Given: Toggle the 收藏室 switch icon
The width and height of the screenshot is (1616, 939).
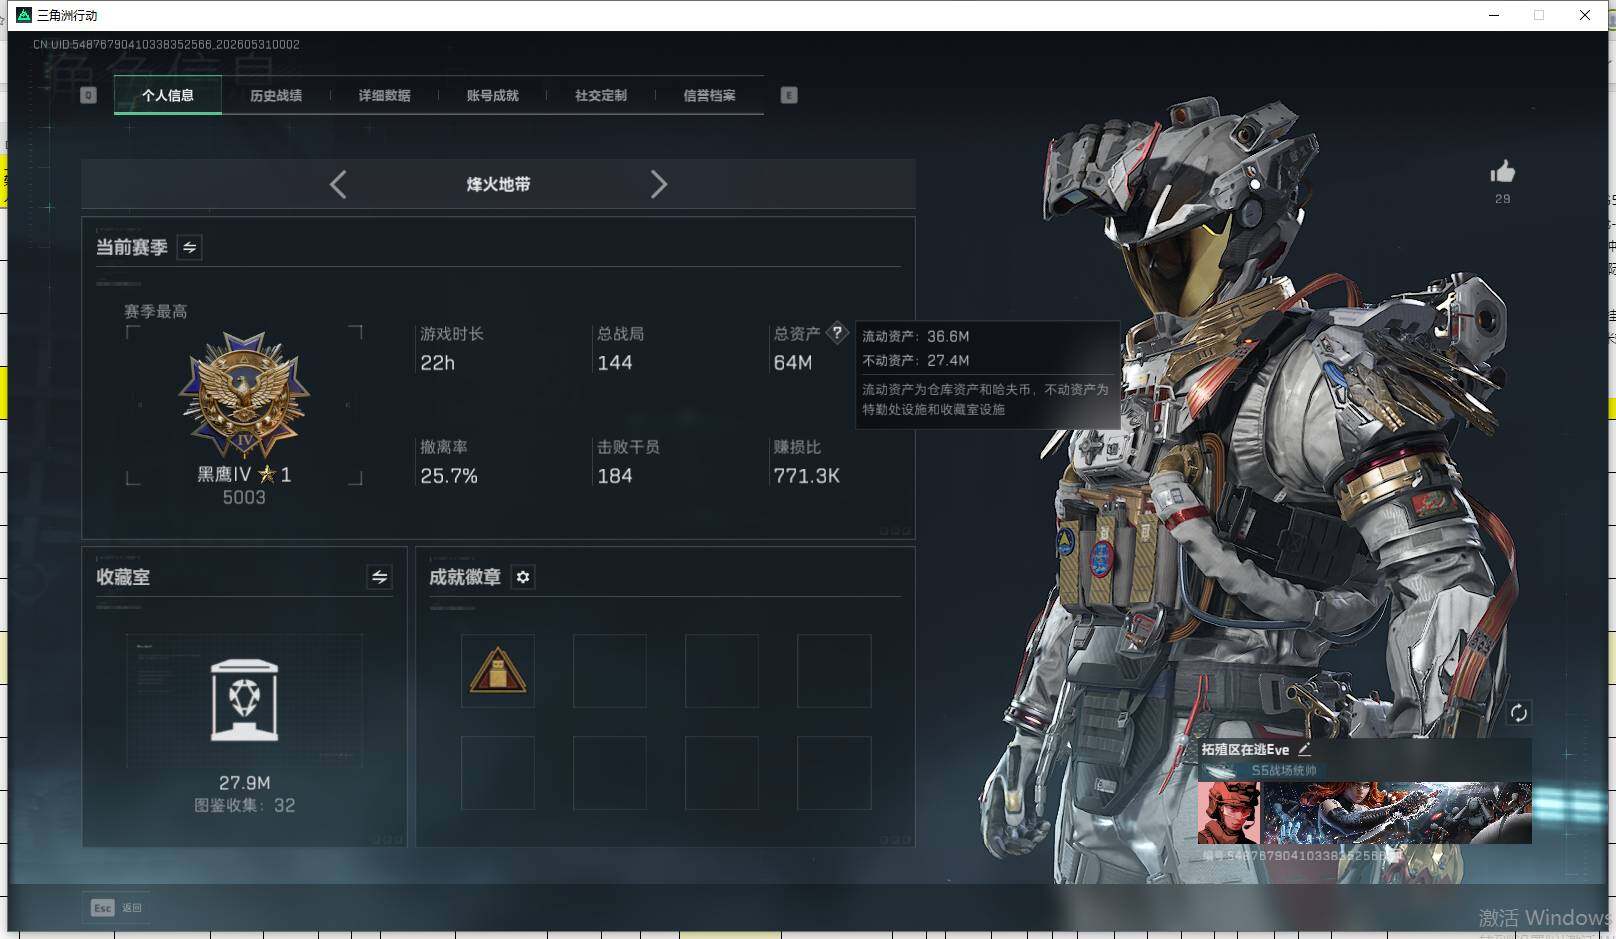Looking at the screenshot, I should click(379, 577).
